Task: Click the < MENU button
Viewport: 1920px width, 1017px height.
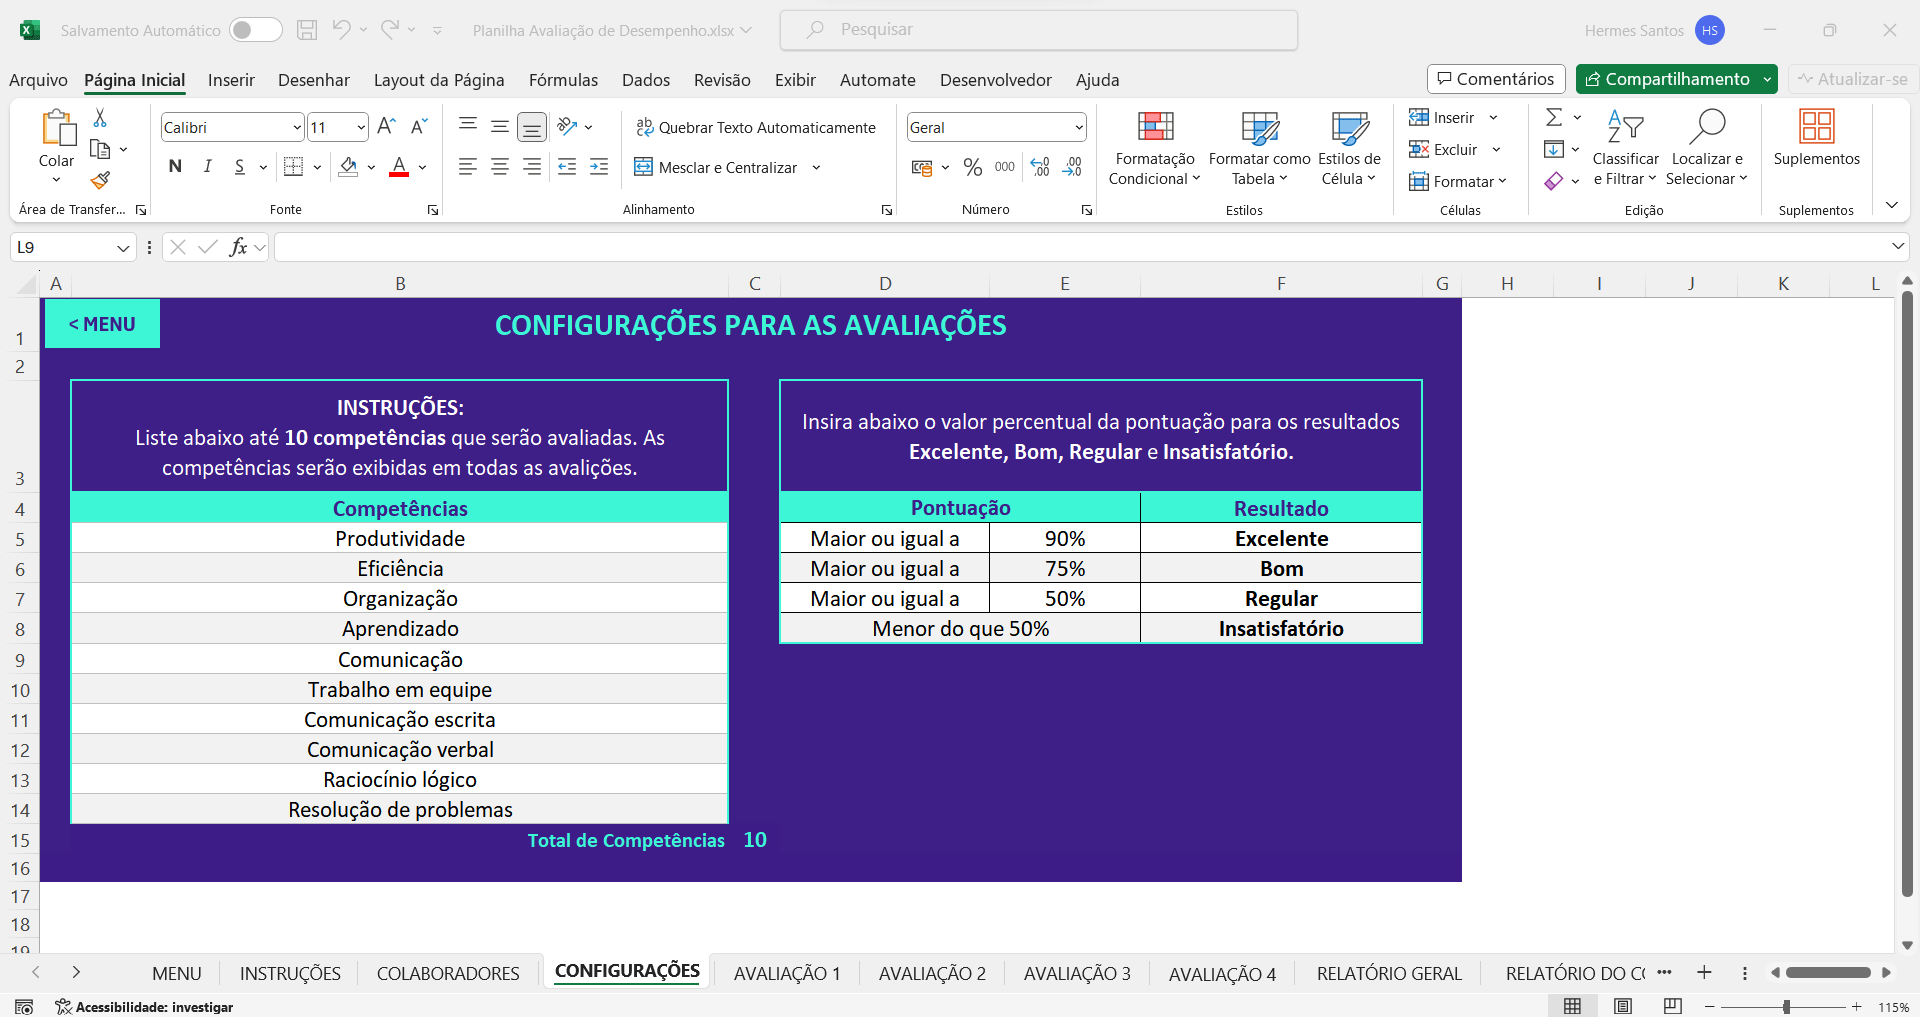Action: 102,324
